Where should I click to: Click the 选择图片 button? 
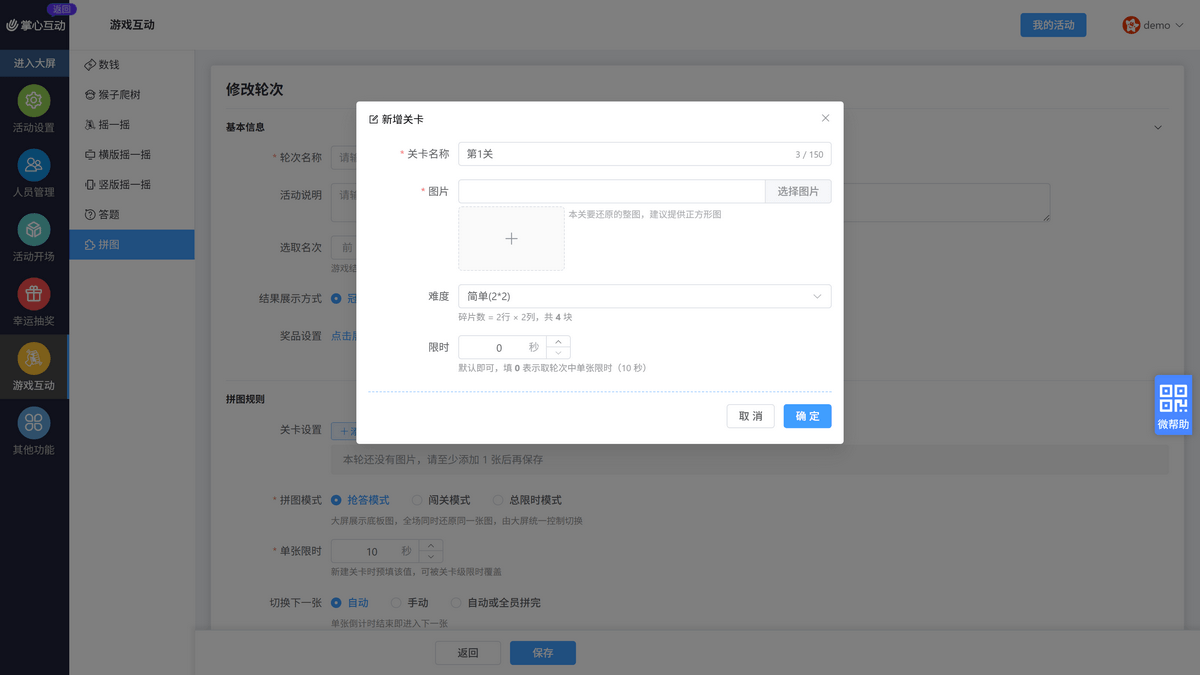(x=798, y=191)
